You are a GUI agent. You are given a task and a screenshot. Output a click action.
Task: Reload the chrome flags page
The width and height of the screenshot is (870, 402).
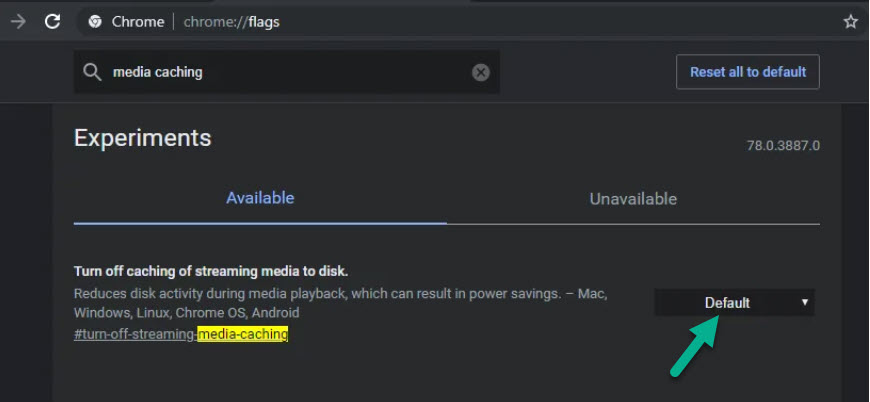[x=53, y=21]
